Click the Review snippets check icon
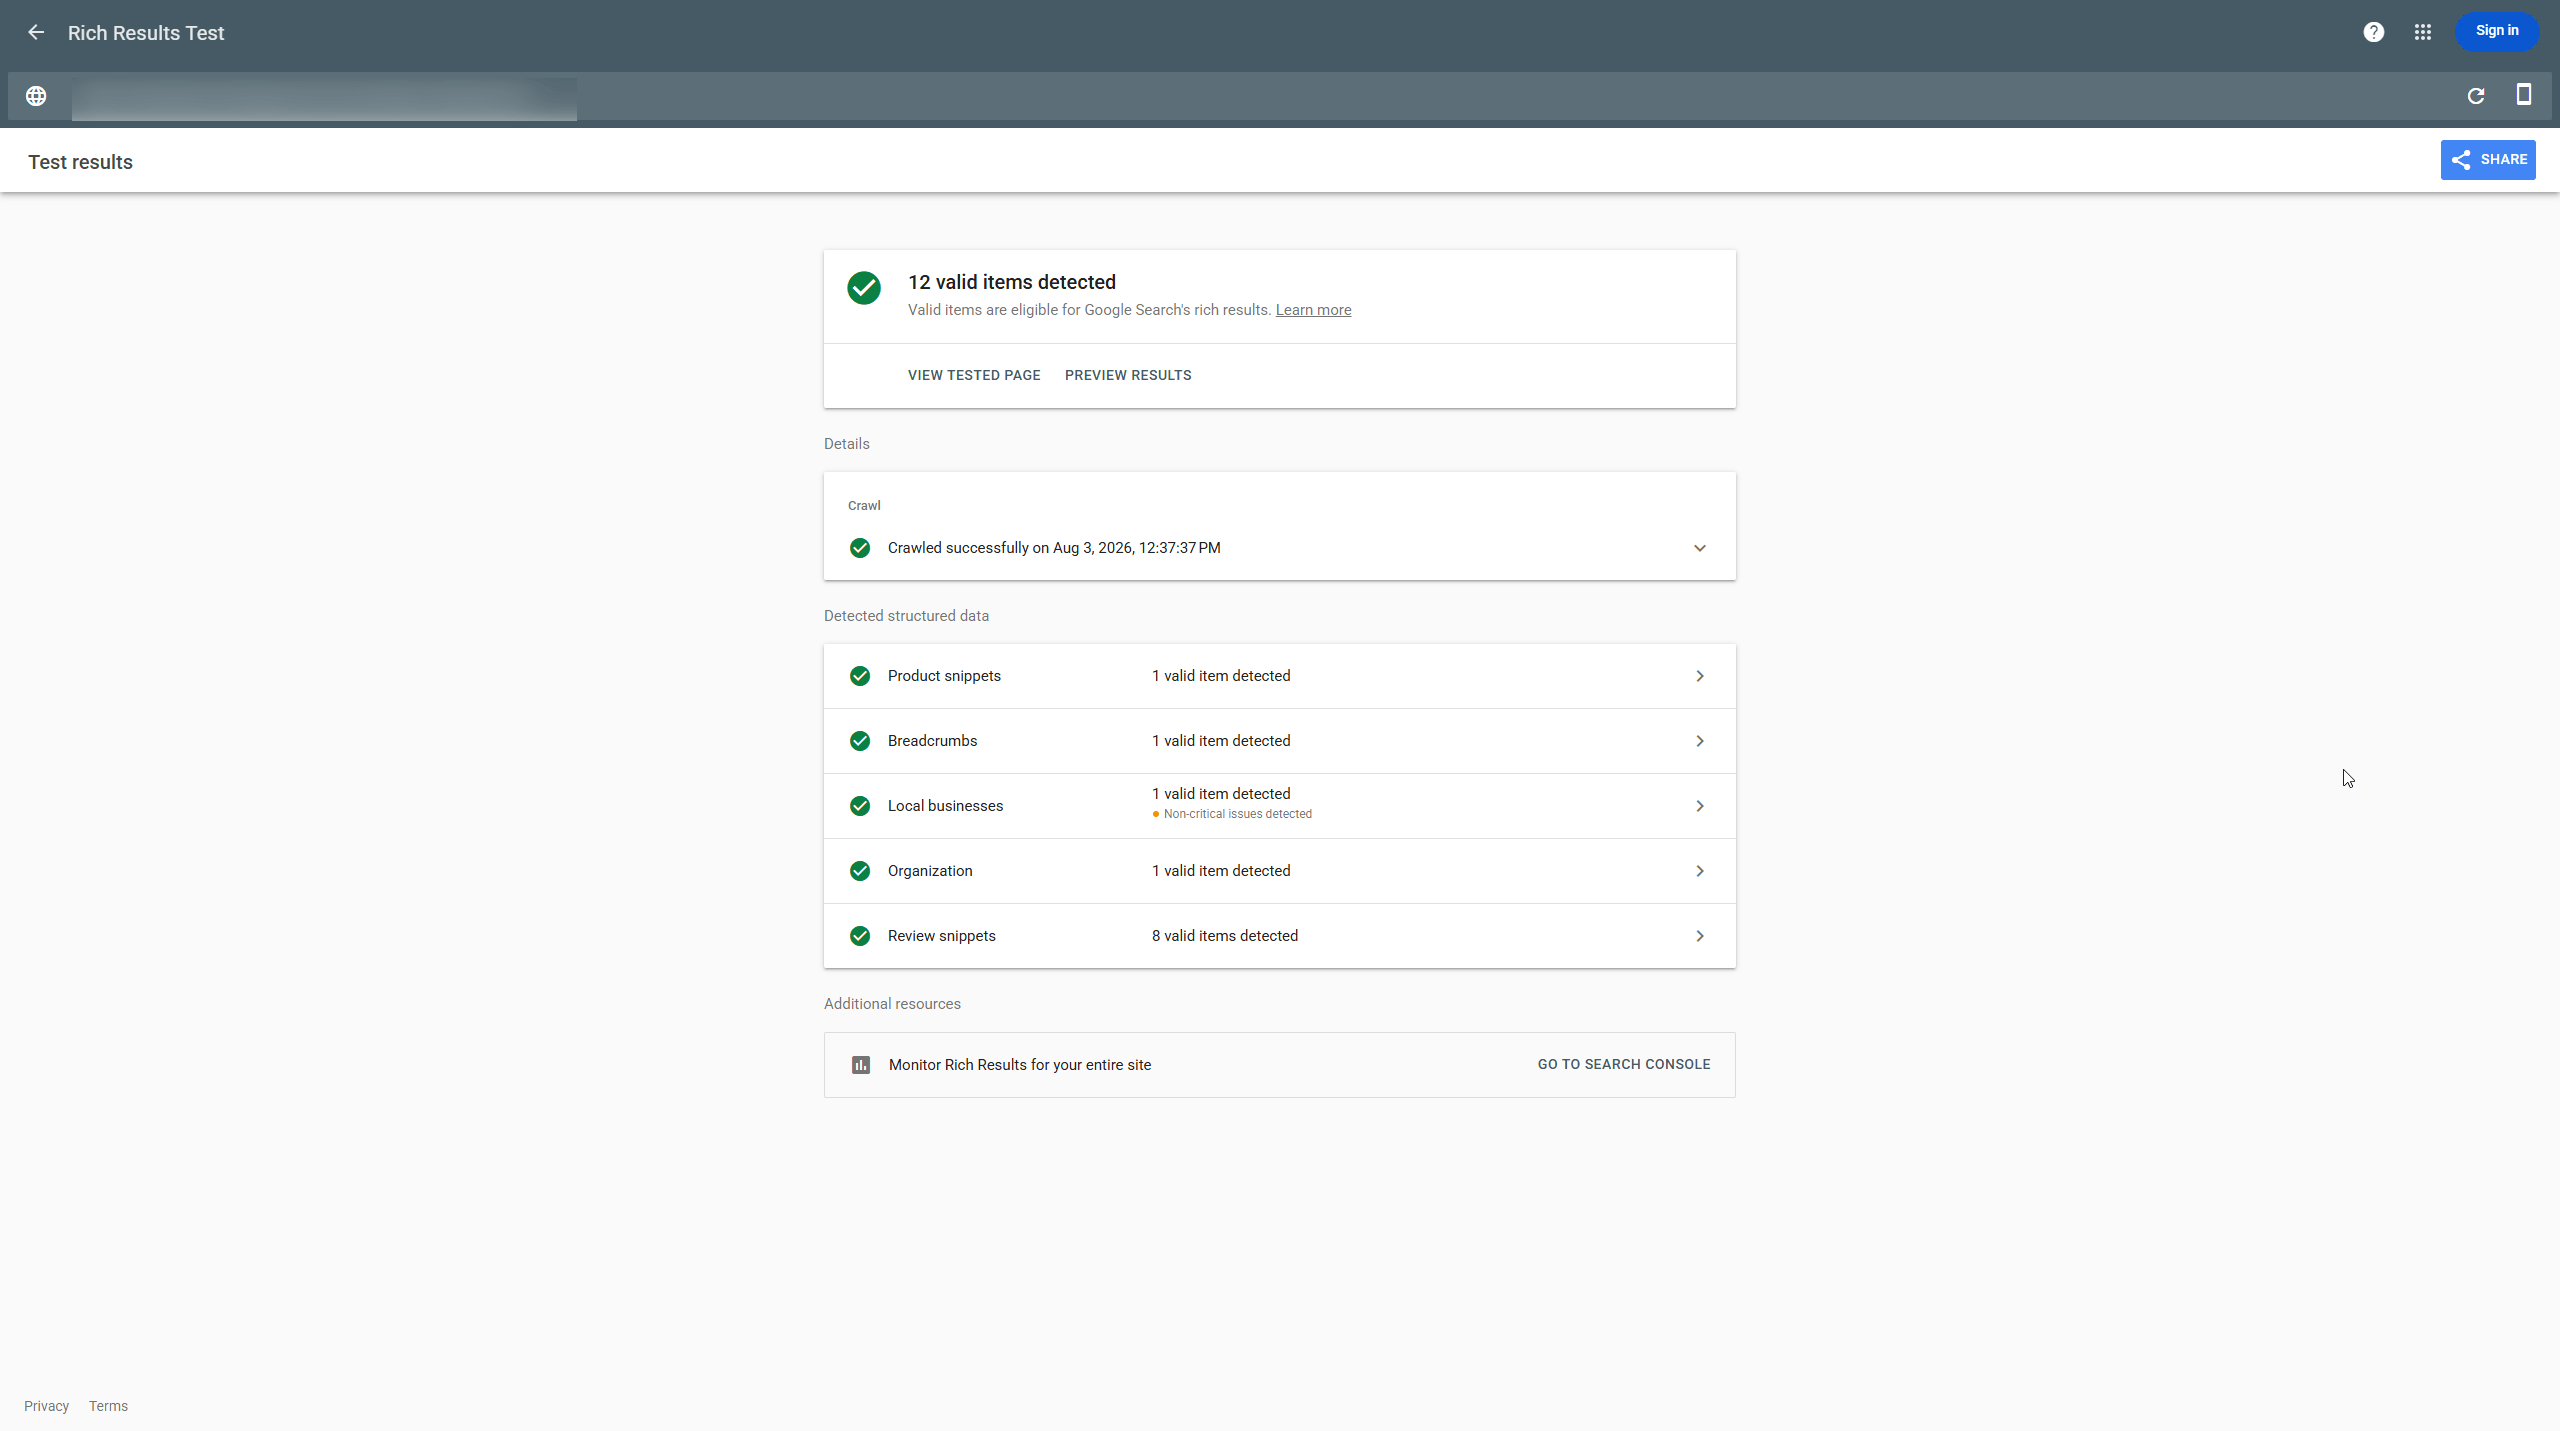 pos(860,936)
